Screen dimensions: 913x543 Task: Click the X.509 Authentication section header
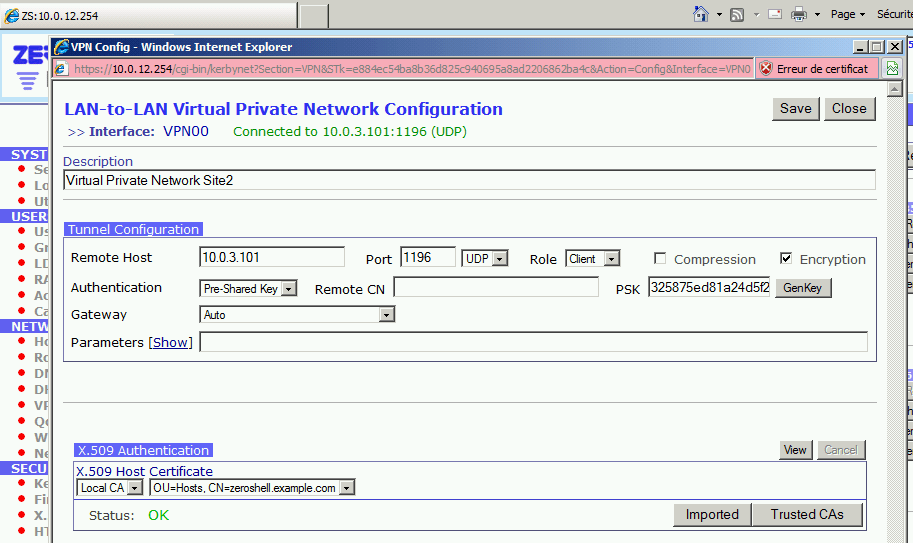click(x=143, y=450)
